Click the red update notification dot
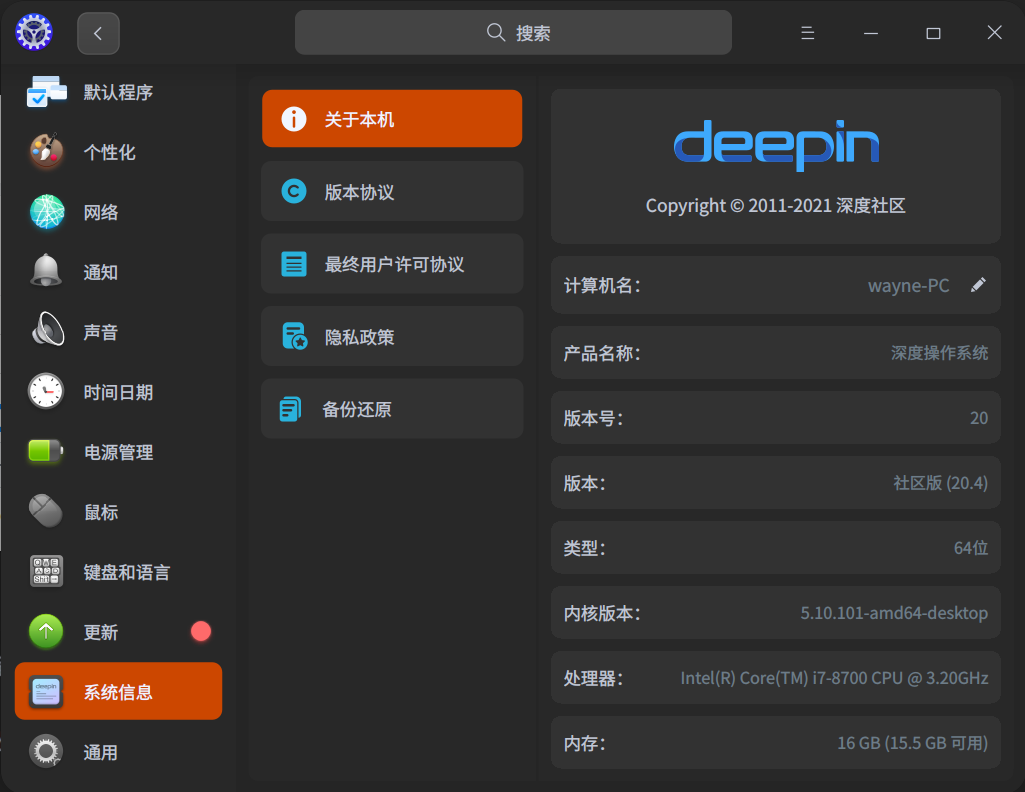 tap(201, 631)
